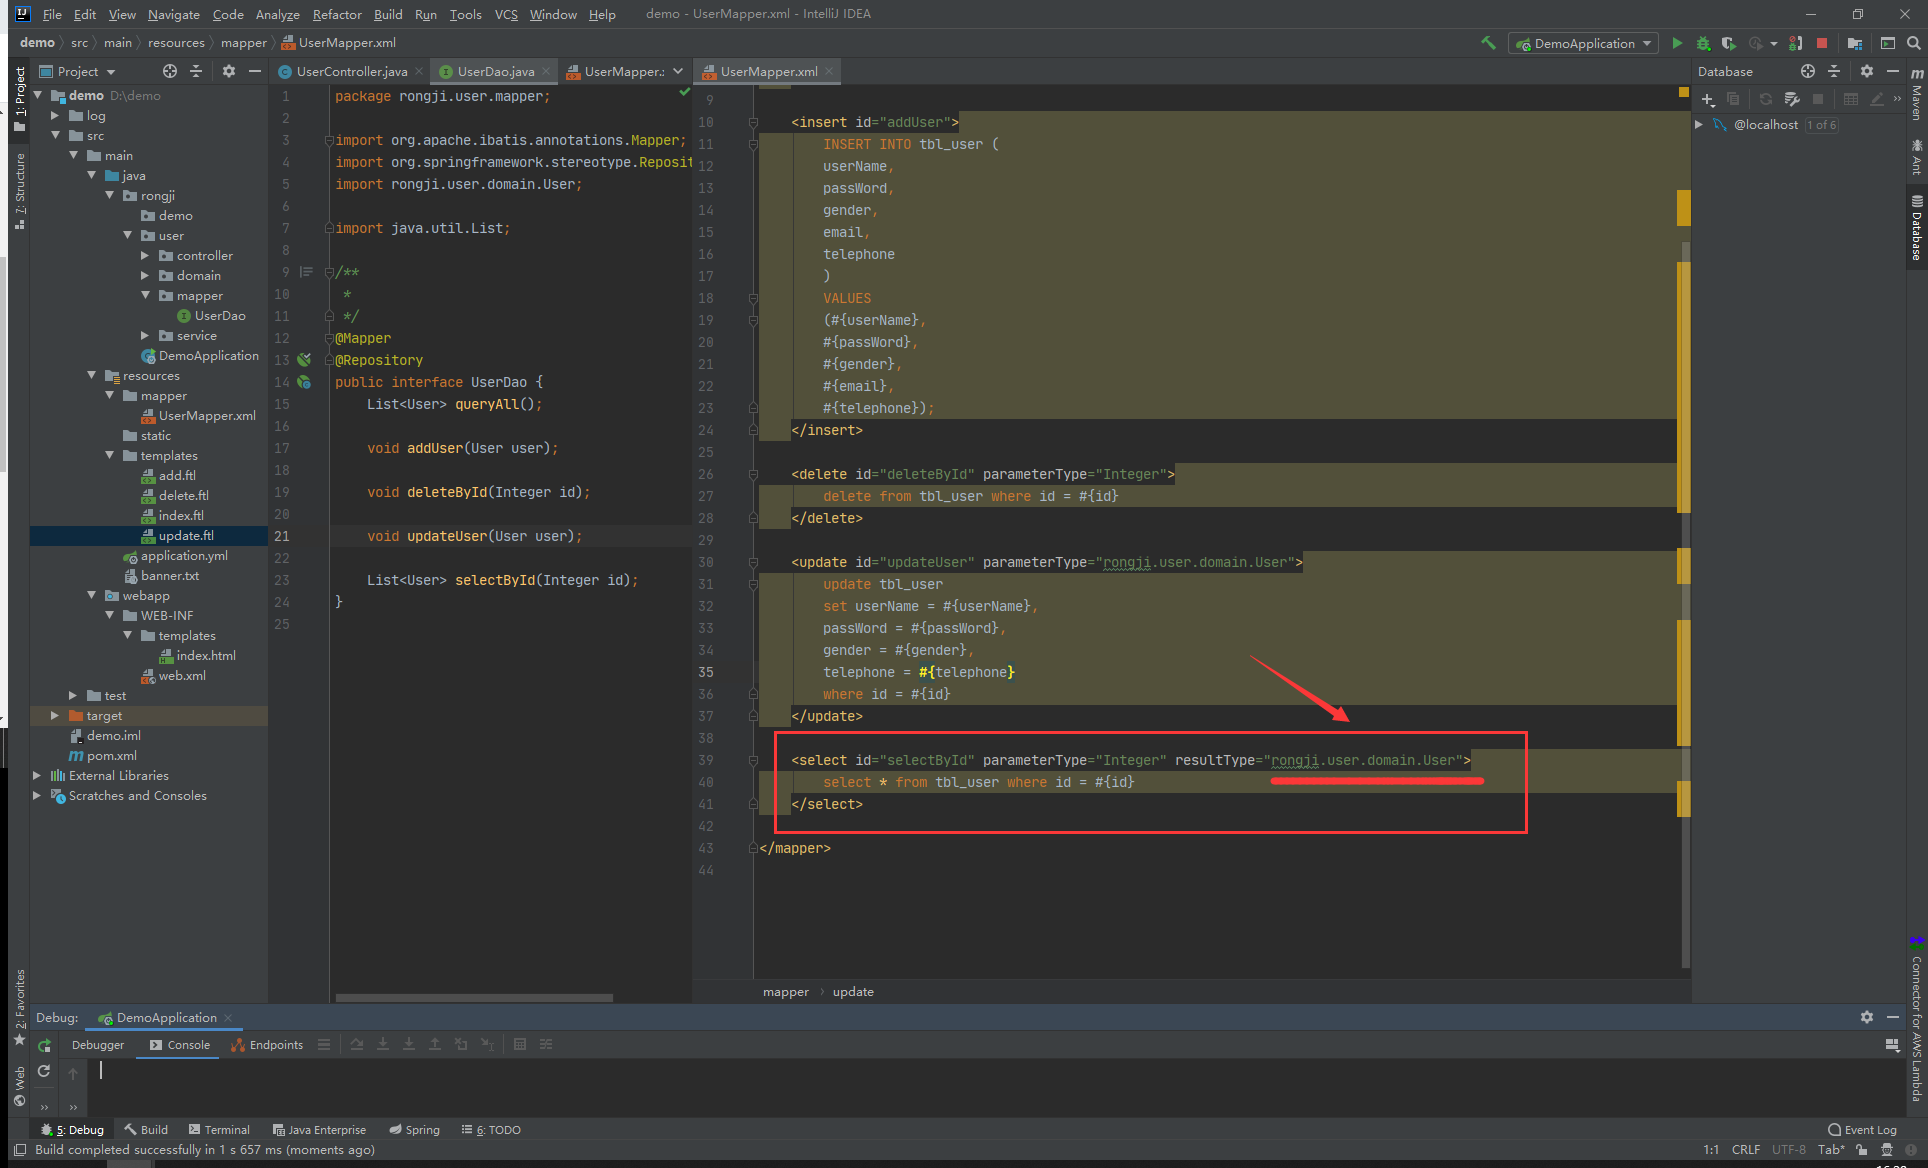Open the Event Log
Viewport: 1928px width, 1168px height.
pos(1862,1130)
